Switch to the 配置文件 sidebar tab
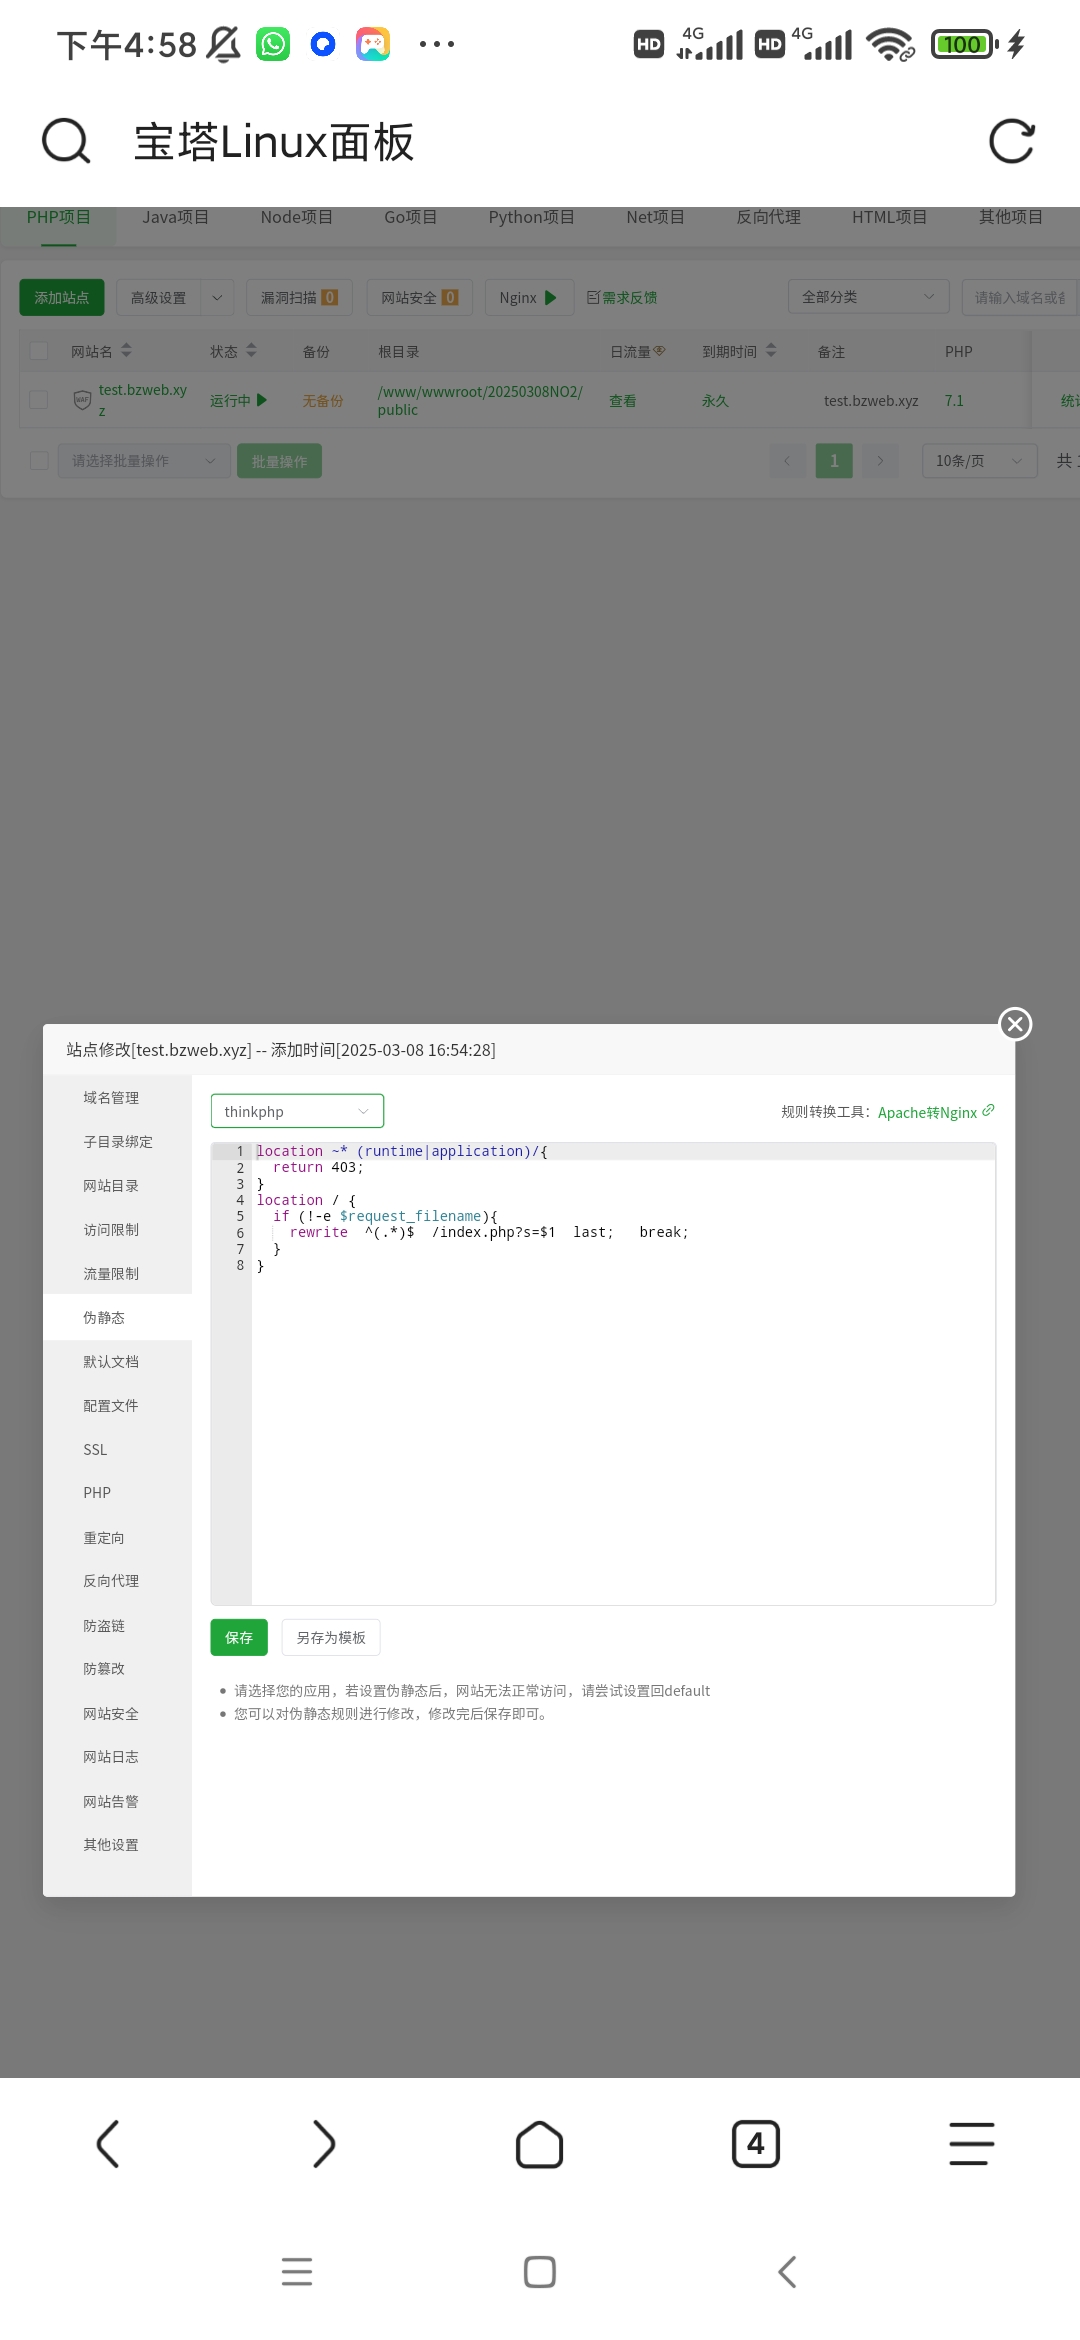 (111, 1406)
